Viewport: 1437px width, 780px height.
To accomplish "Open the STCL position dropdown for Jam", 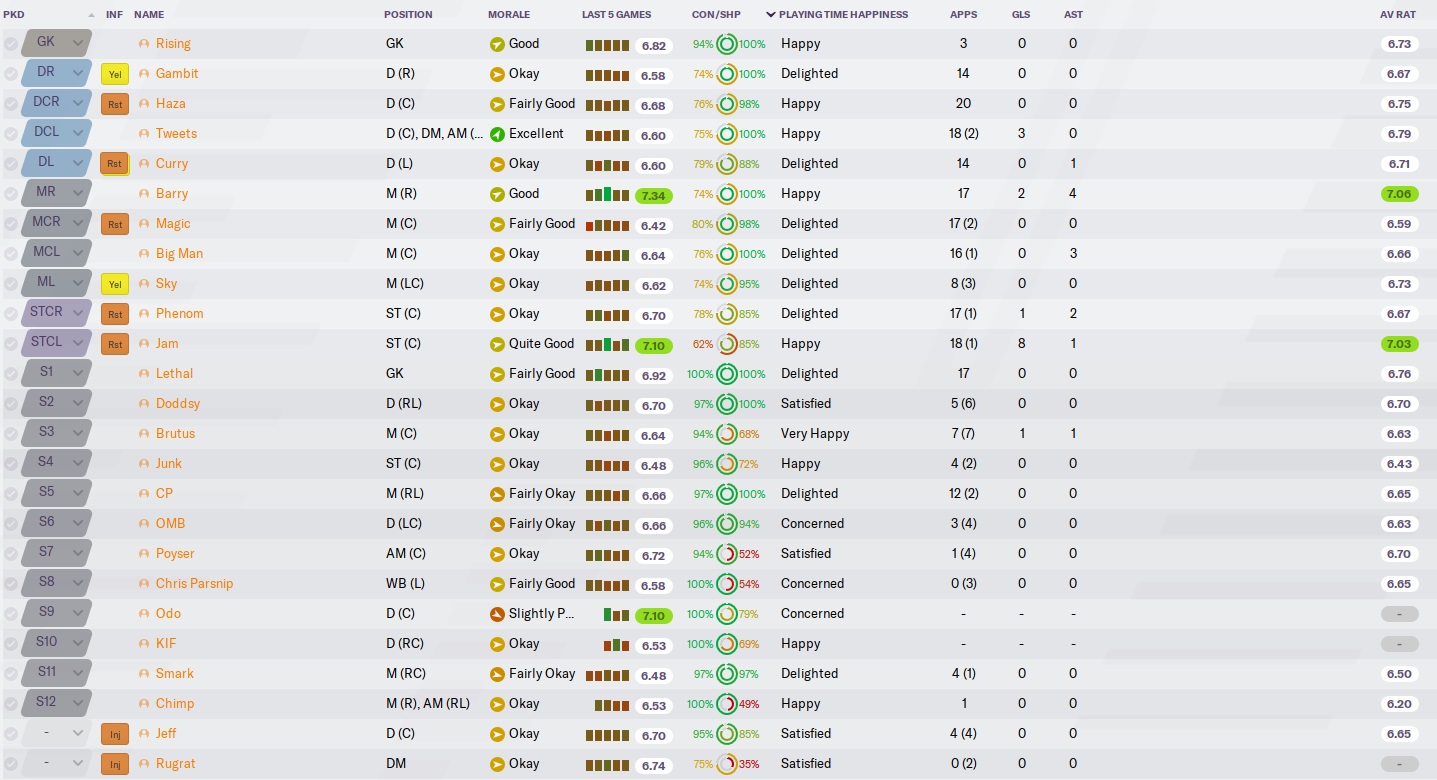I will [78, 343].
